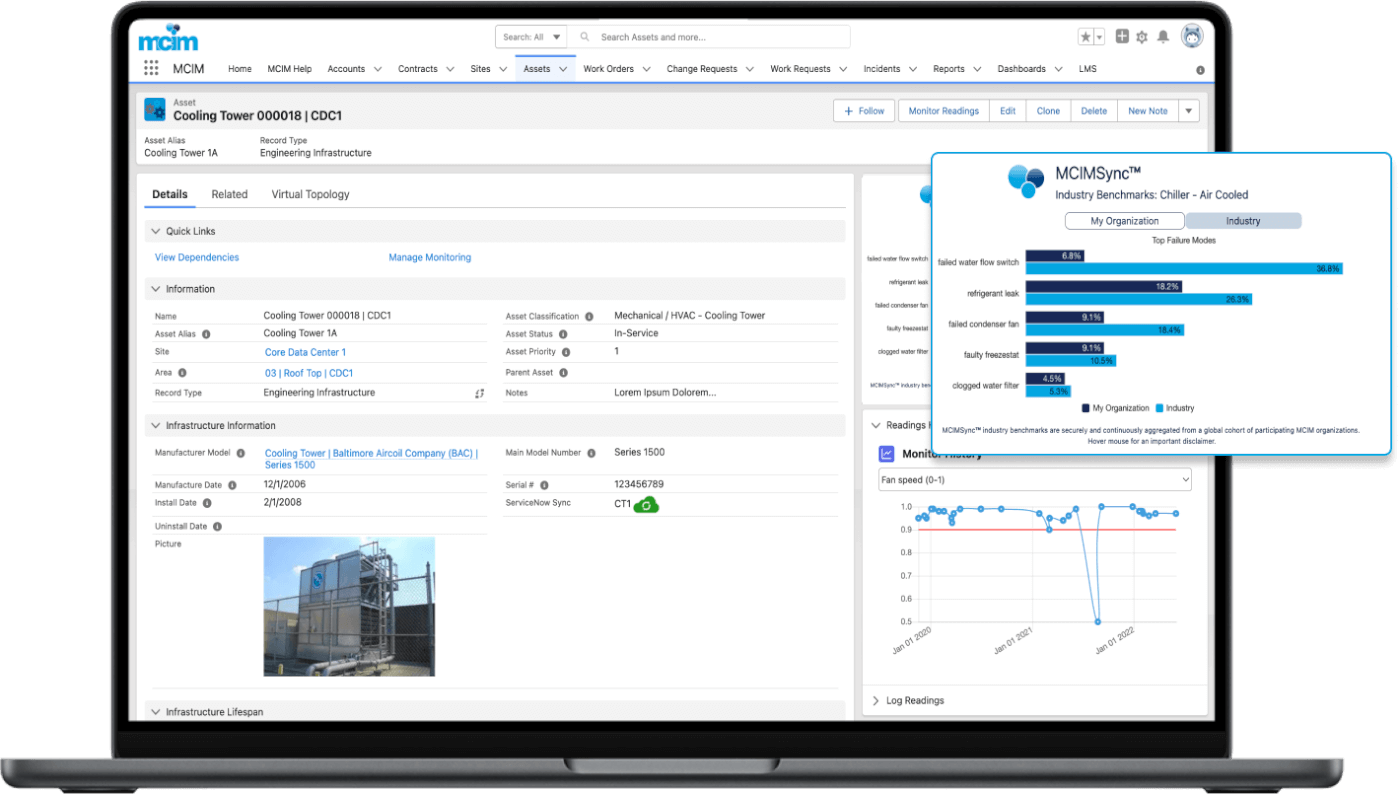Click info icon beside Manufacture Date

[232, 485]
